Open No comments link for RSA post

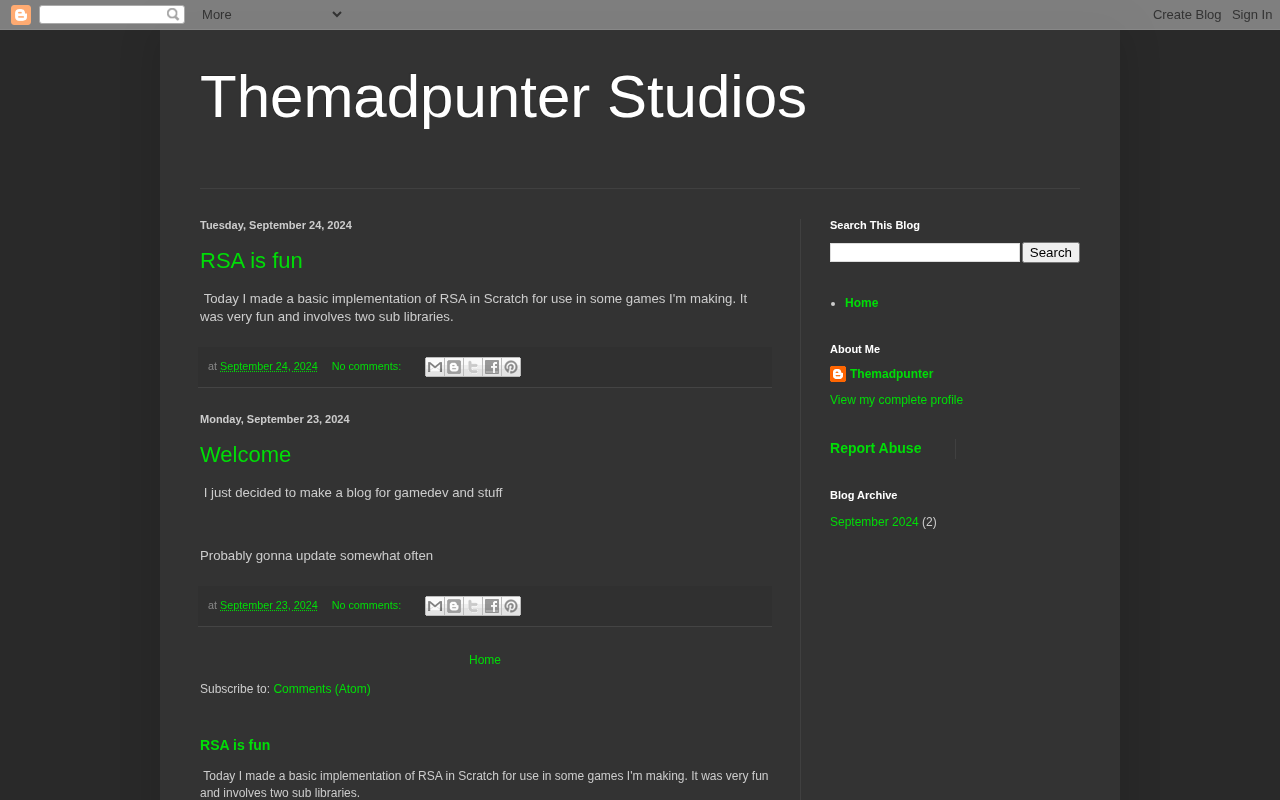point(366,366)
